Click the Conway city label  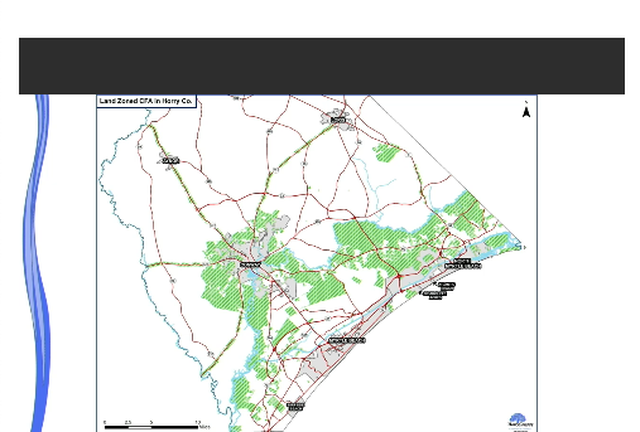pyautogui.click(x=249, y=264)
